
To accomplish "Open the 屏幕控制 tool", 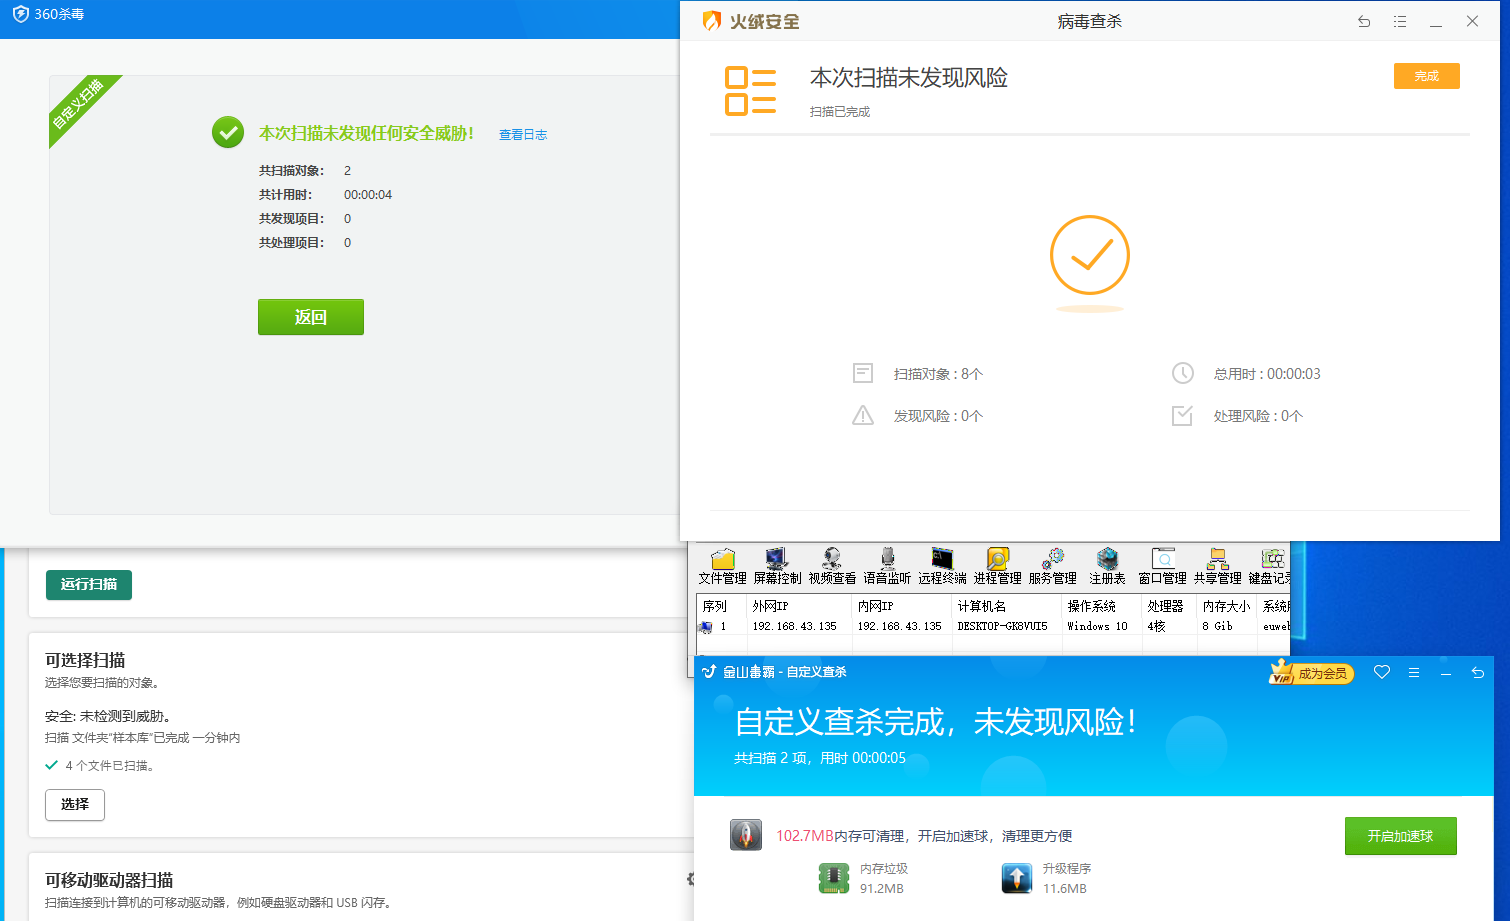I will (x=777, y=563).
